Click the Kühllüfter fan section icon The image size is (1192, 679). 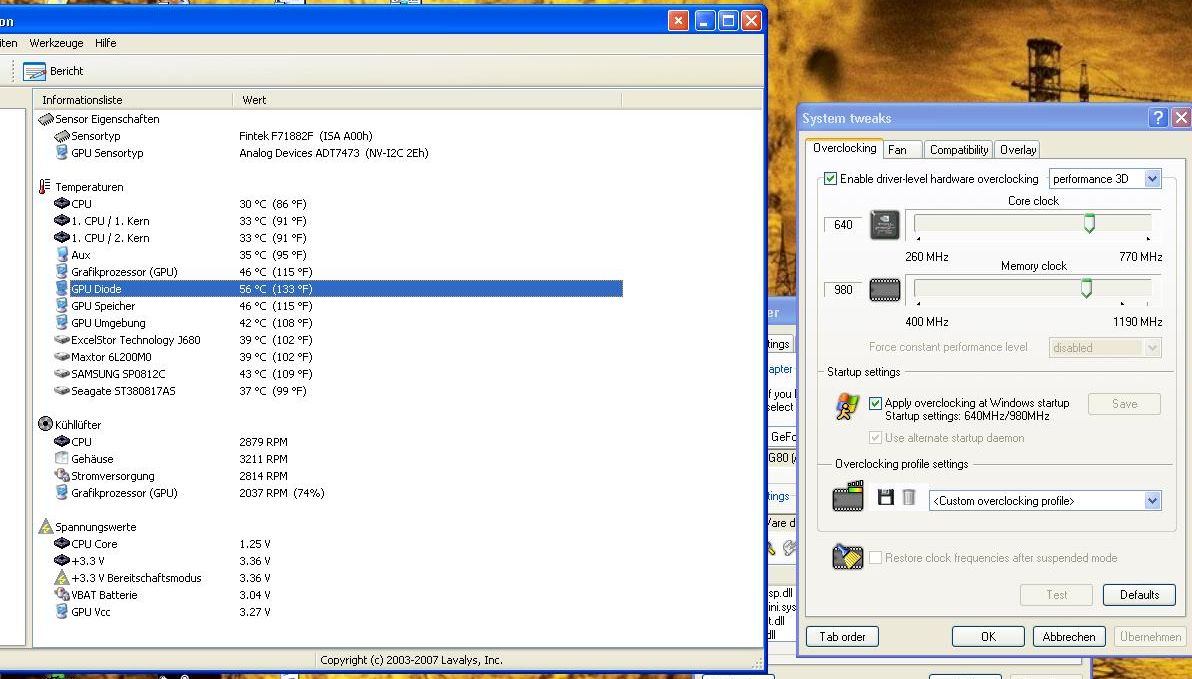tap(45, 424)
